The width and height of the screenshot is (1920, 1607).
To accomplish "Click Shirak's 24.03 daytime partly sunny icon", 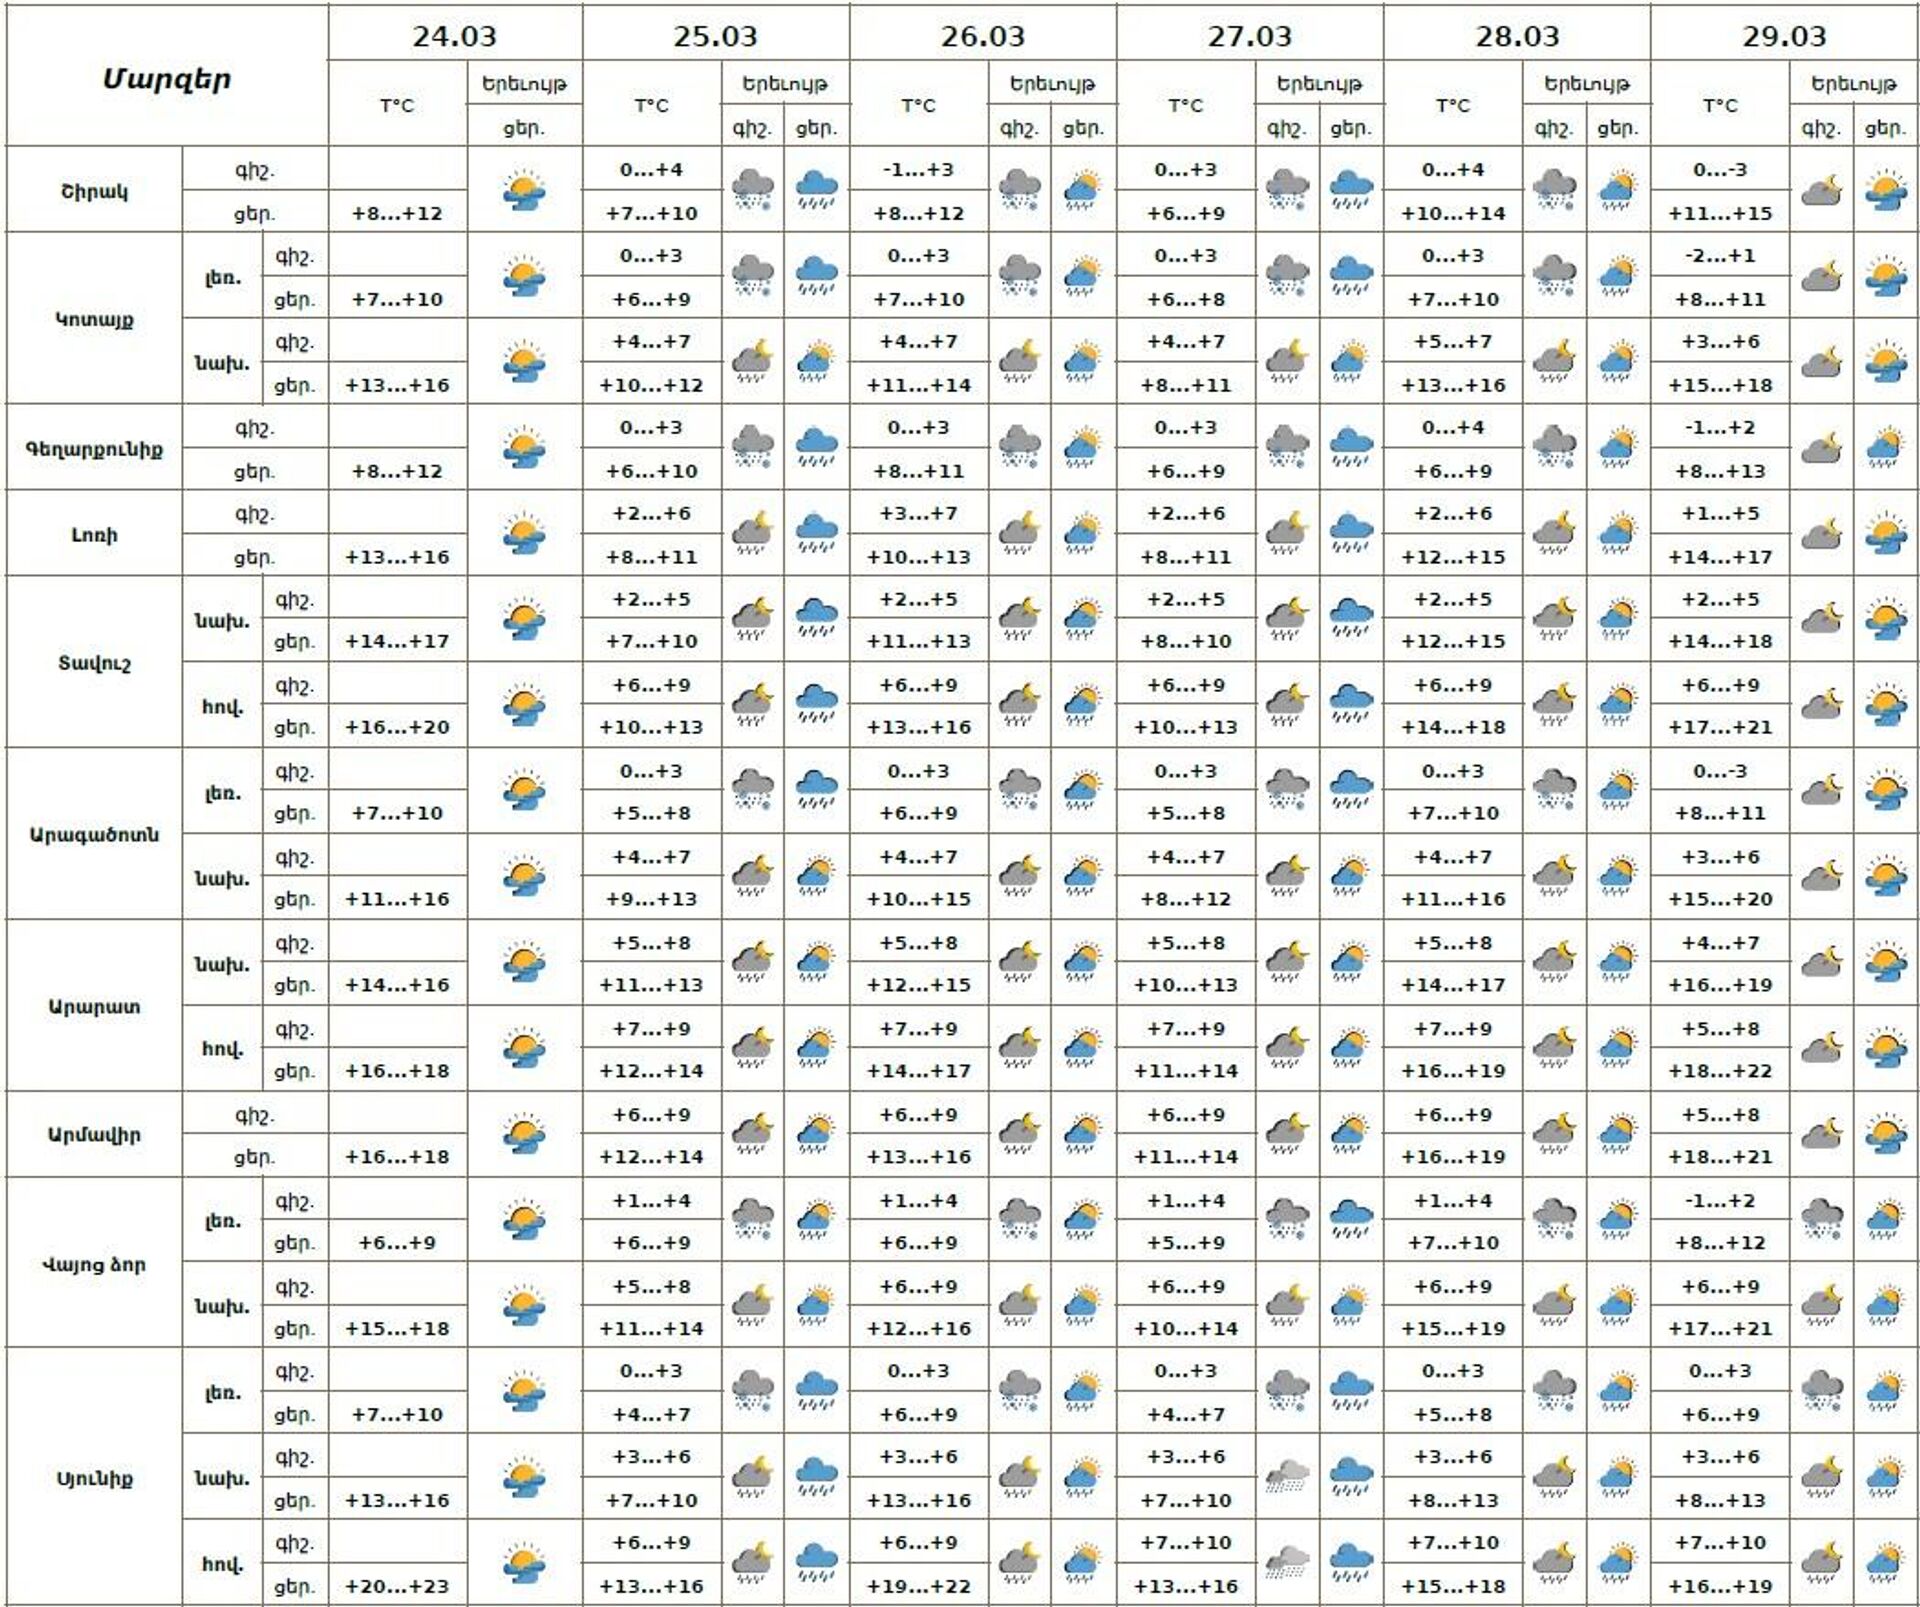I will [524, 190].
